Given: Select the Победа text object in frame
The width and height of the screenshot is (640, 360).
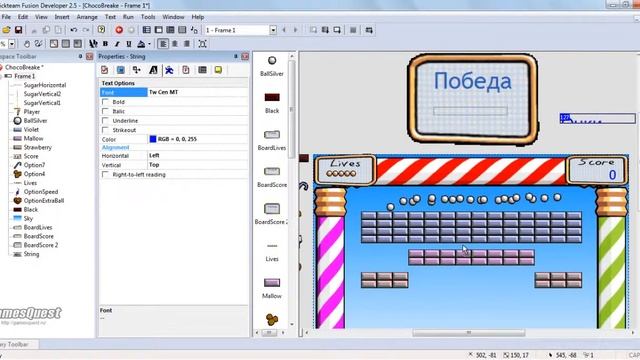Looking at the screenshot, I should coord(472,81).
